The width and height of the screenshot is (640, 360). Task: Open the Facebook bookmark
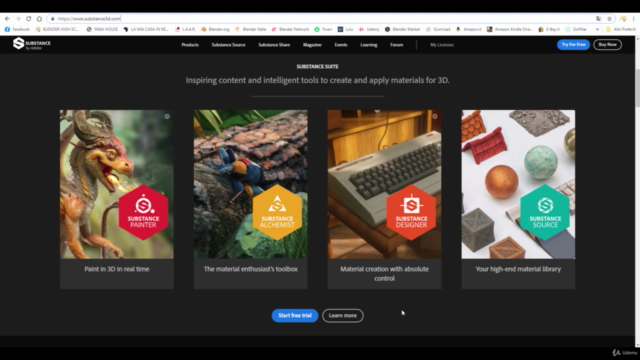pos(17,29)
